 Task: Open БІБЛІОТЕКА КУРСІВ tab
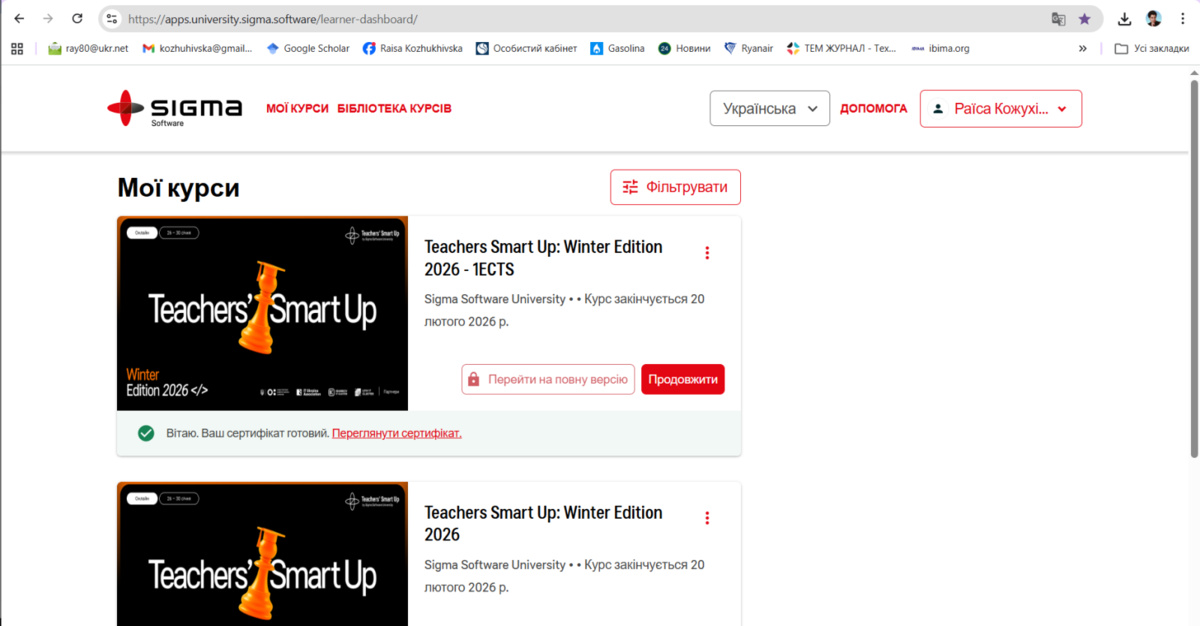coord(394,108)
